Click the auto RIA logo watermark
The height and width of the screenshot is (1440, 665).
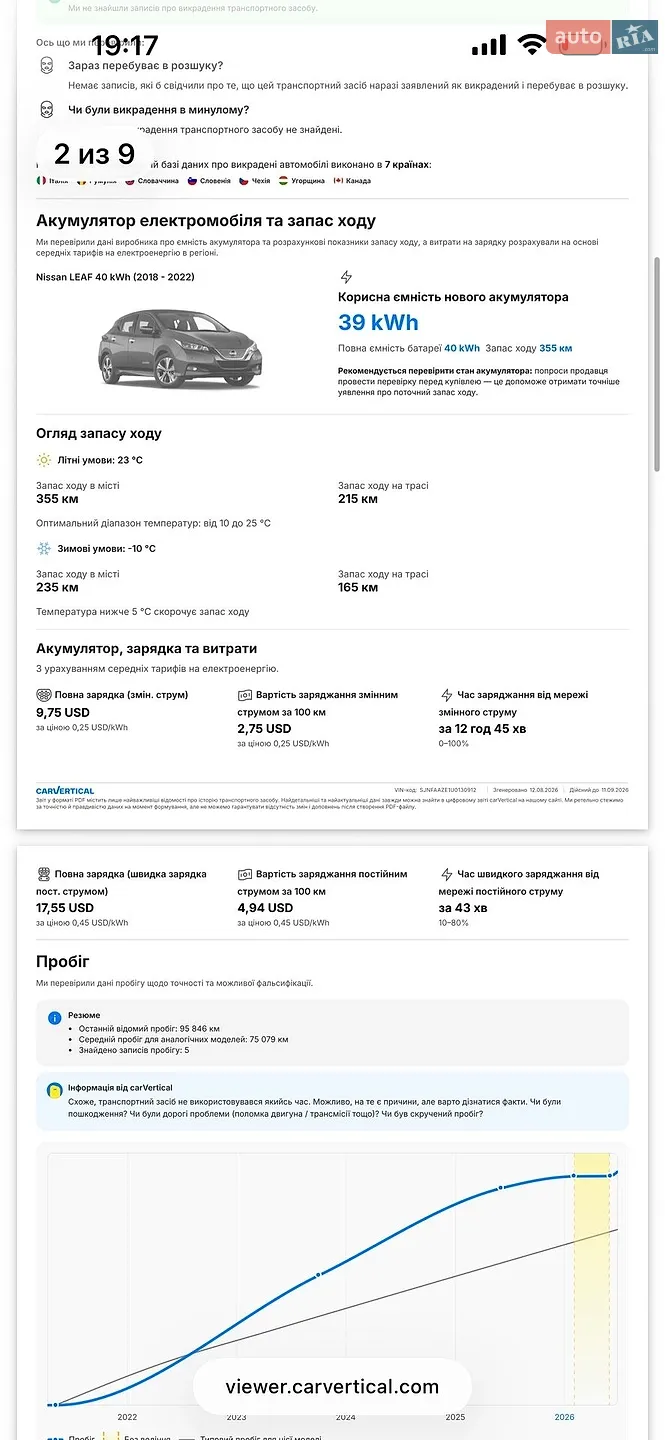[x=602, y=38]
